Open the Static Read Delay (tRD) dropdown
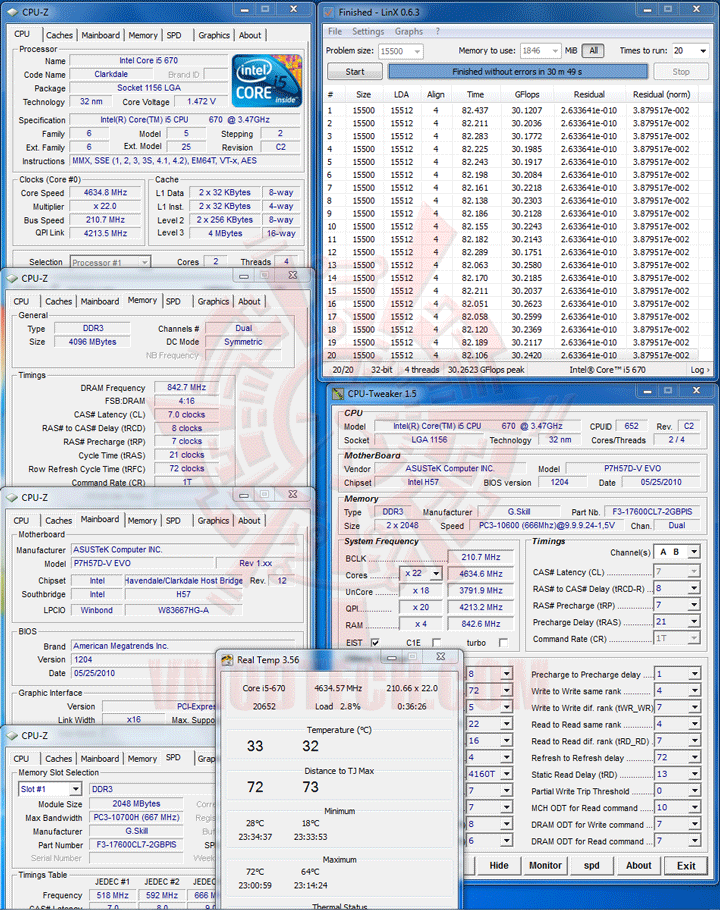Viewport: 720px width, 910px height. (x=694, y=774)
